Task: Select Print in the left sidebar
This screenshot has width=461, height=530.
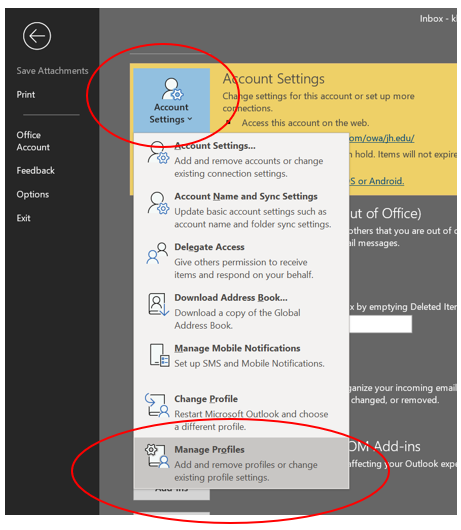Action: point(26,94)
